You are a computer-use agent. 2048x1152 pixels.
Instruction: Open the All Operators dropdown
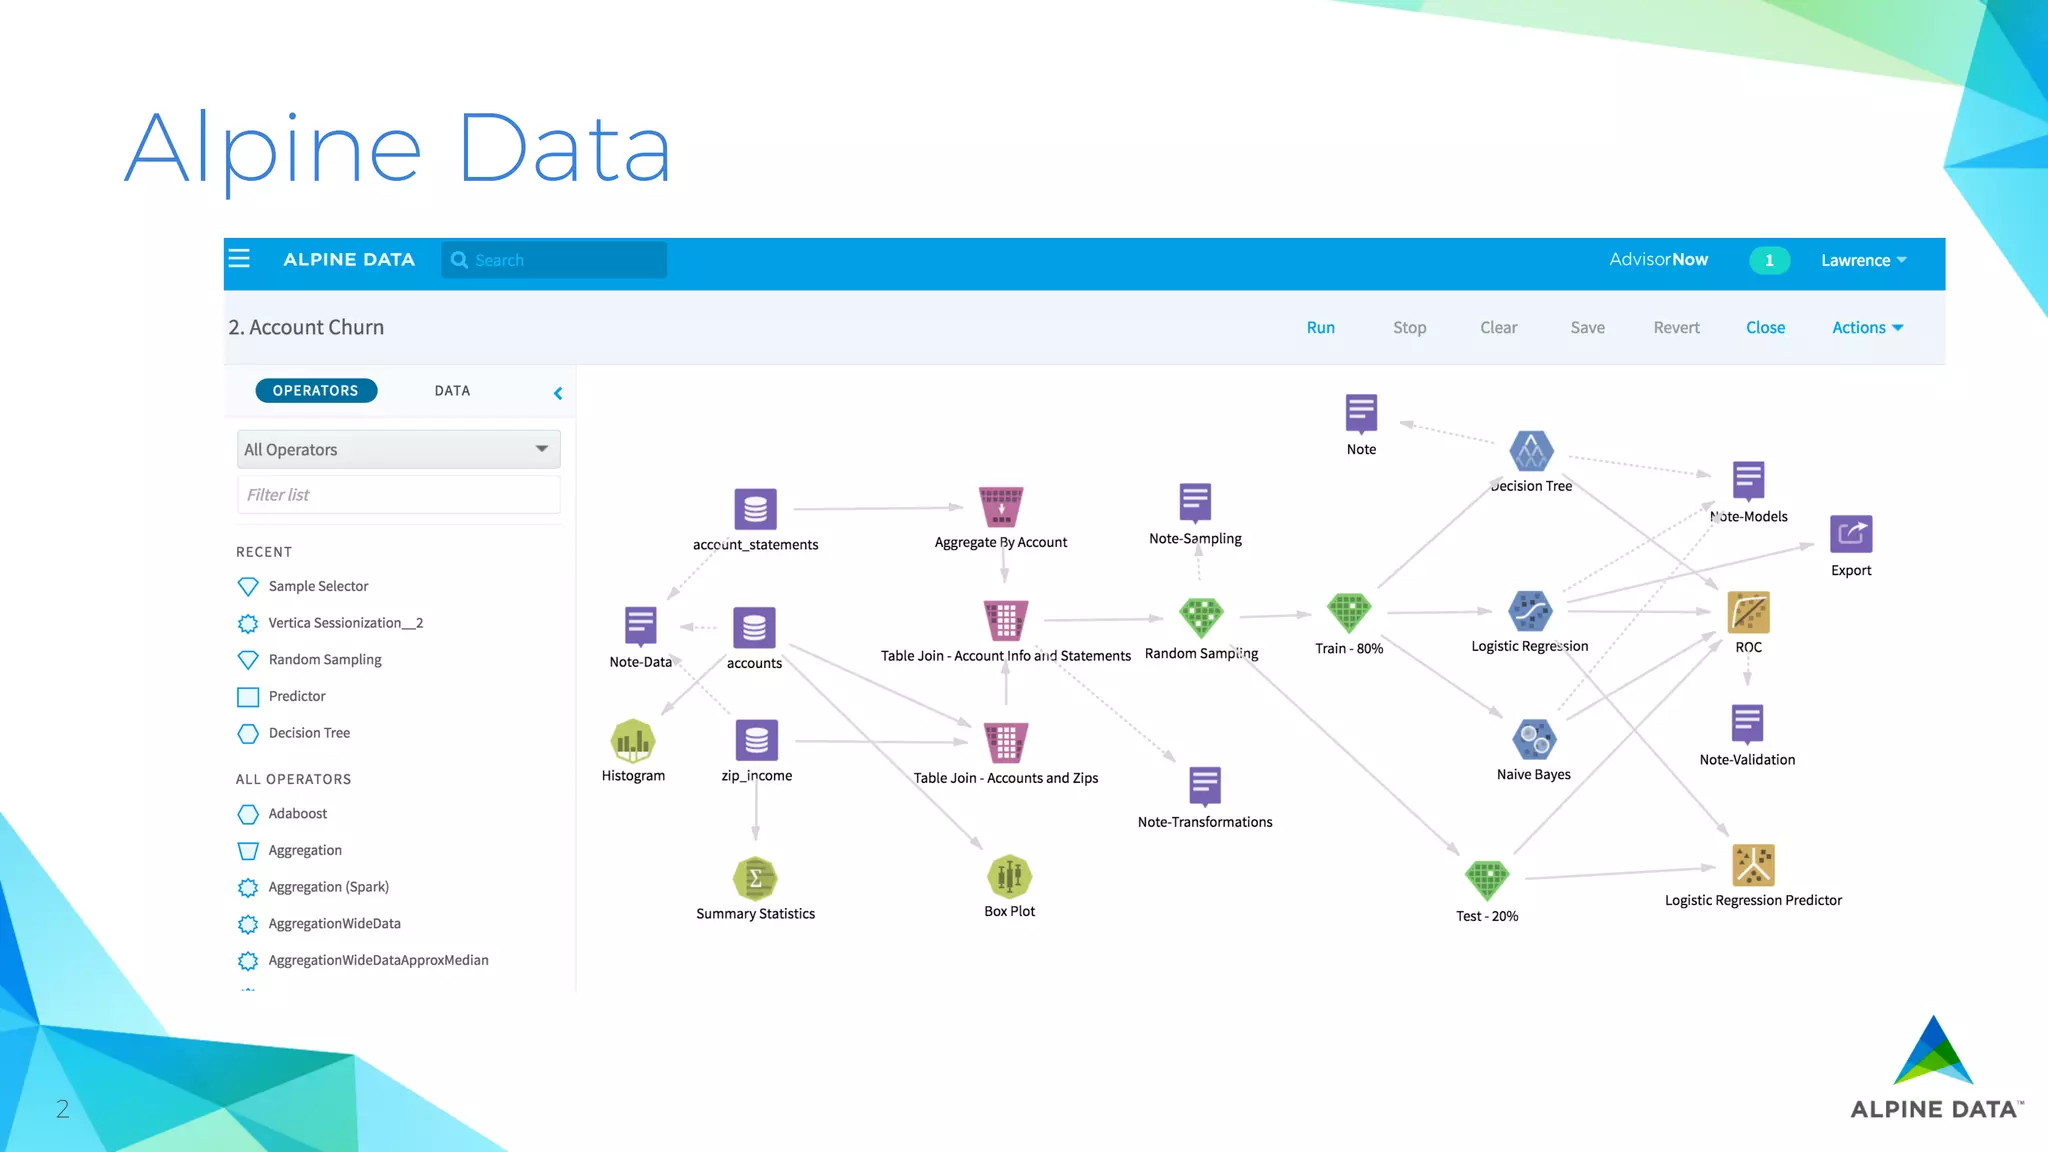[398, 449]
